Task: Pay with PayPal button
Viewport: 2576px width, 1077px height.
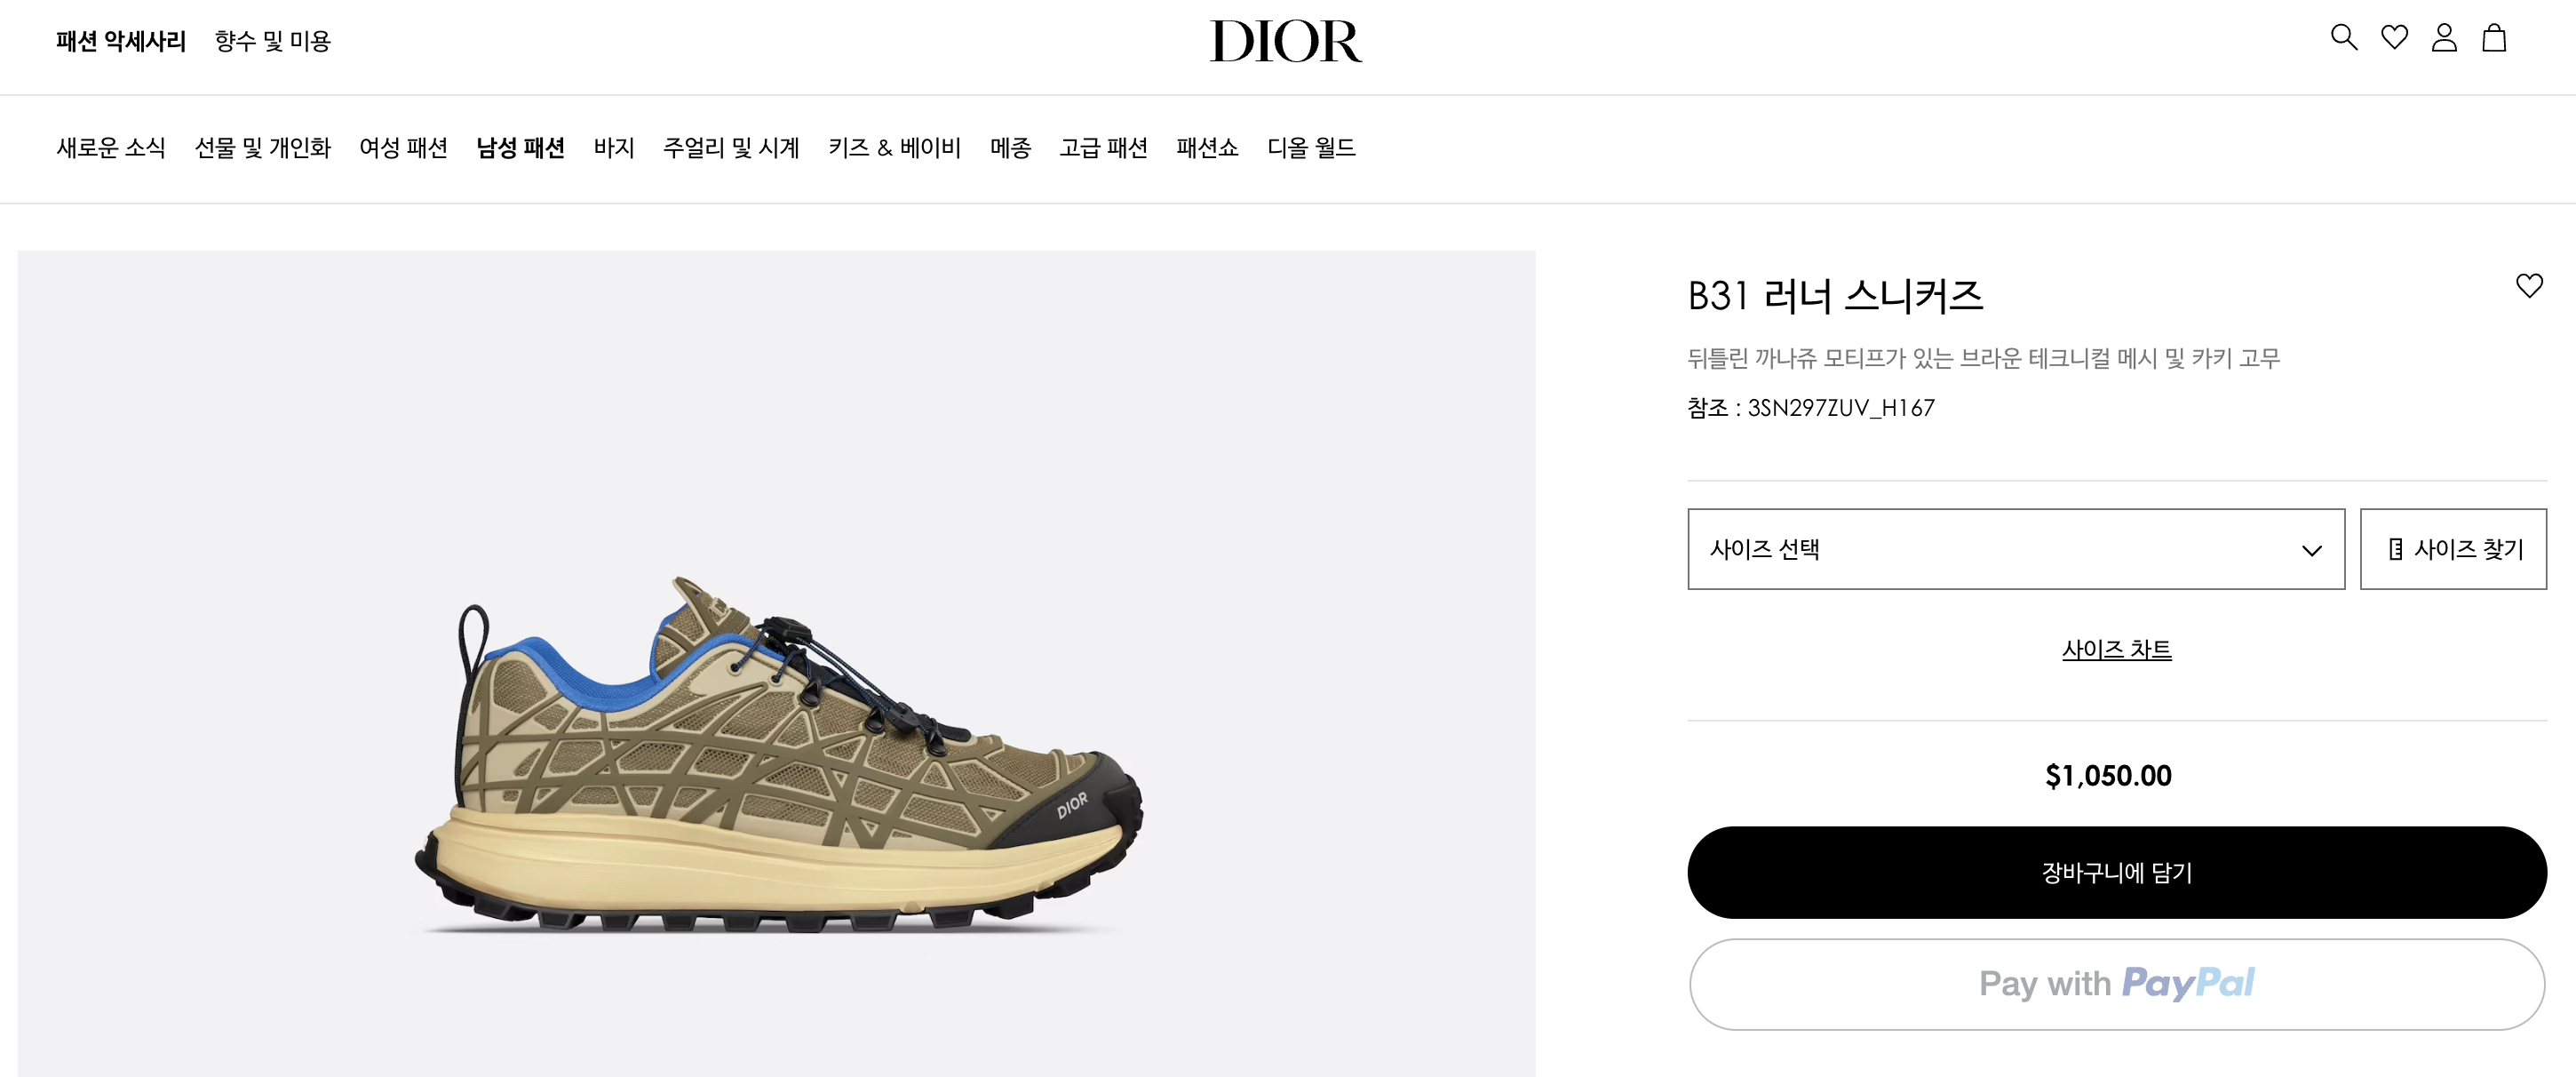Action: pyautogui.click(x=2117, y=984)
